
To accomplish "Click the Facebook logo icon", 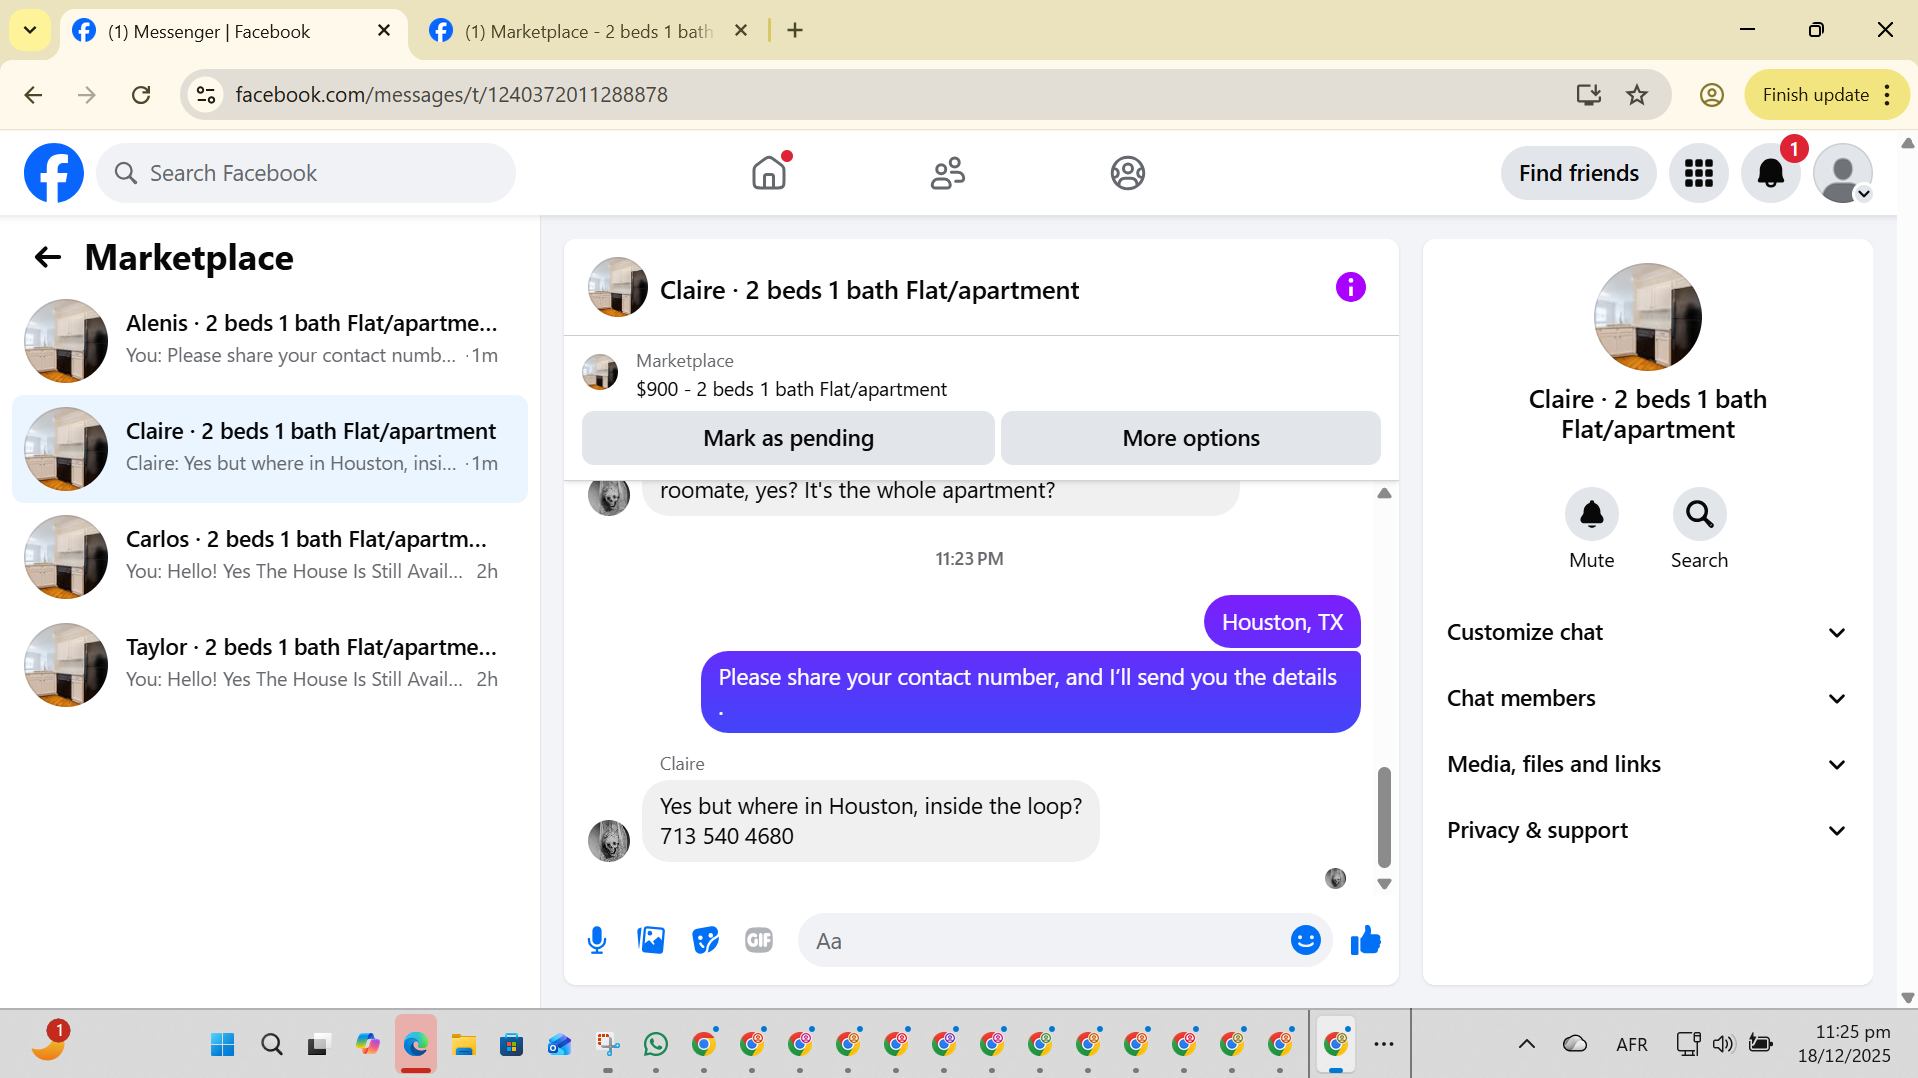I will pyautogui.click(x=54, y=173).
